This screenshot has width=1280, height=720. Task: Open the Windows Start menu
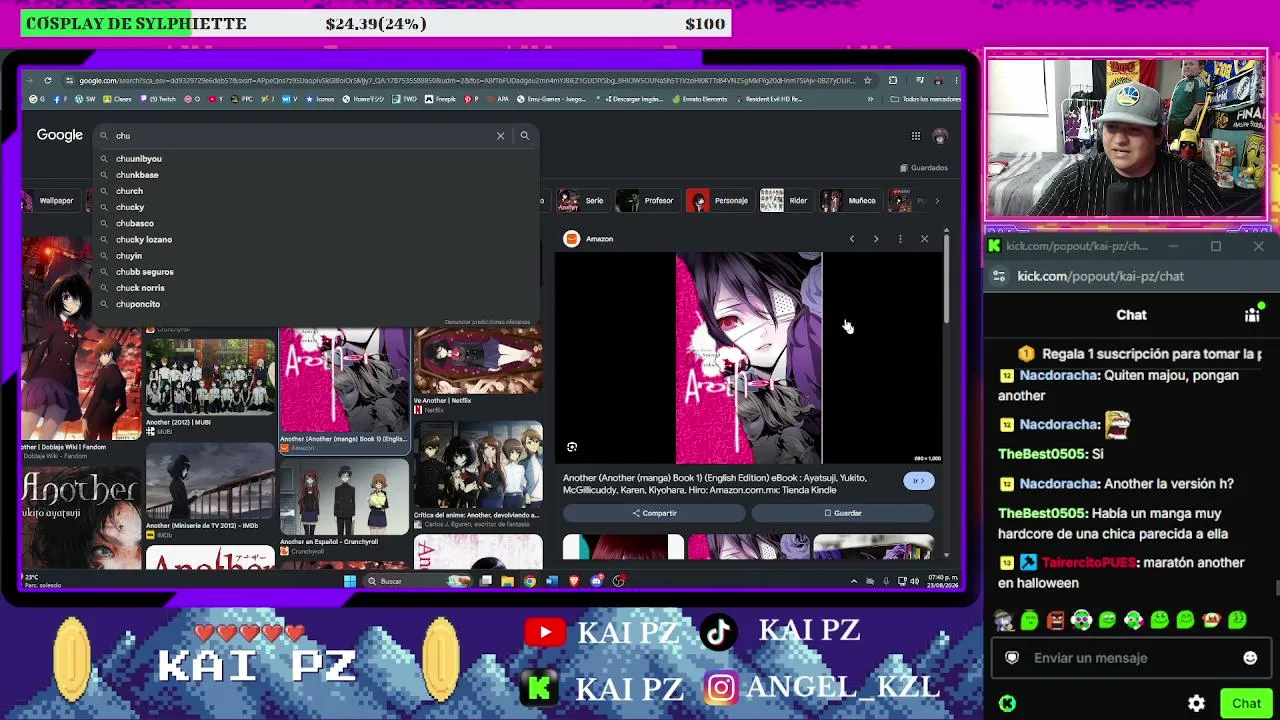(349, 581)
